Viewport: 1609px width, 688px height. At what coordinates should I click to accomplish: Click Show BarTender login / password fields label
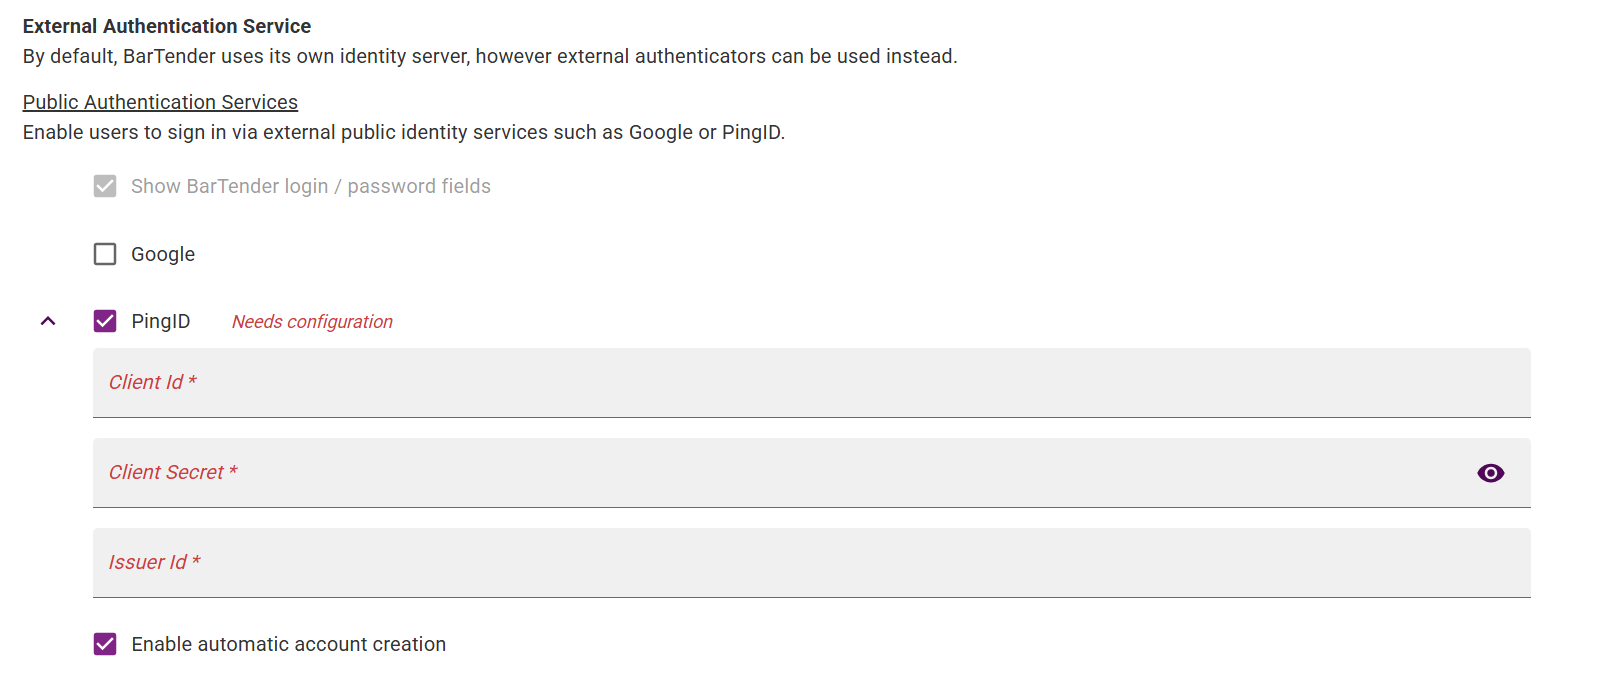coord(311,186)
